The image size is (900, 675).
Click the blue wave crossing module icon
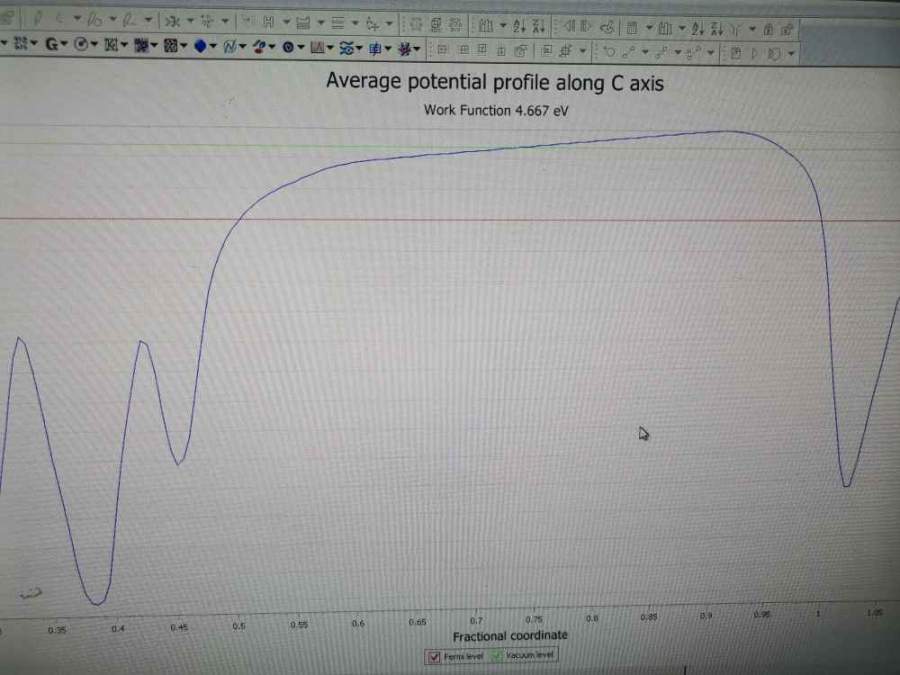pos(346,48)
